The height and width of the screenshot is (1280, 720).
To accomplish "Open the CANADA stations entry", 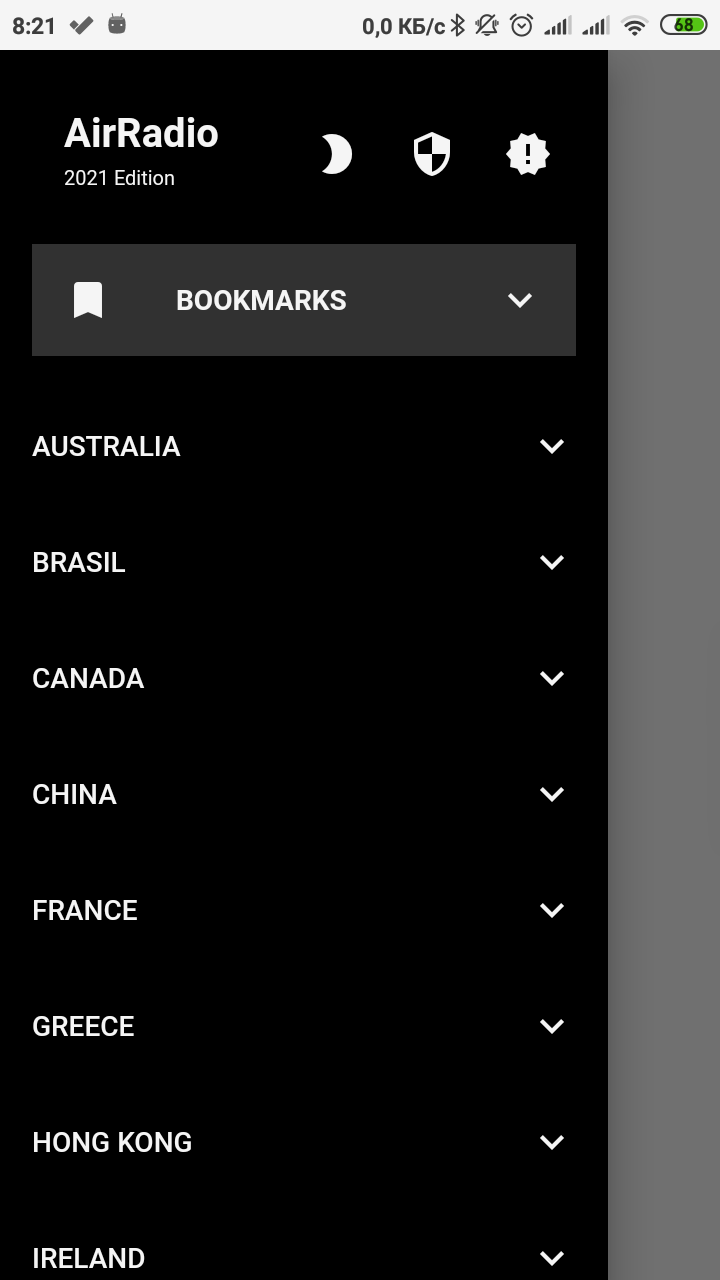I will (88, 678).
